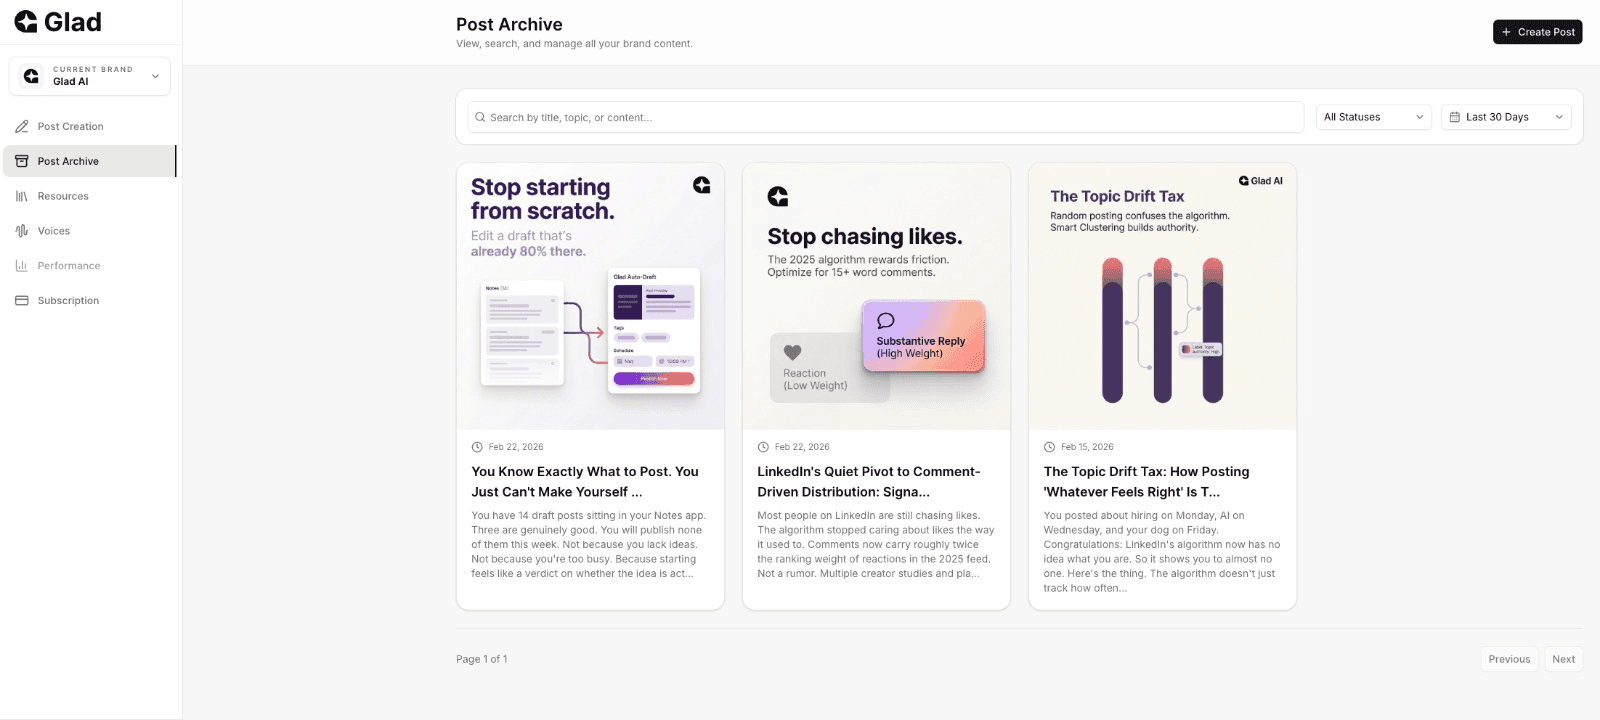1600x720 pixels.
Task: Open the Last 30 Days dropdown
Action: (1506, 117)
